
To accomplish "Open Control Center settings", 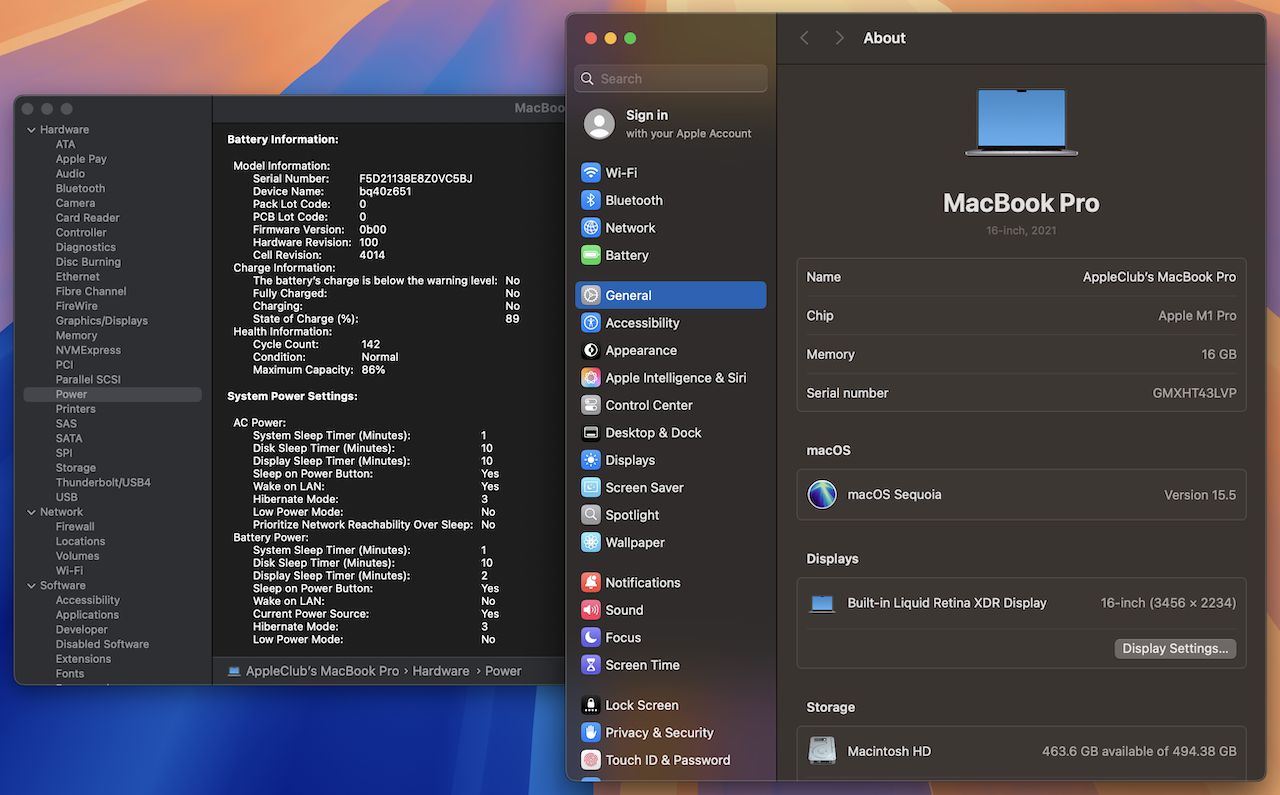I will [x=671, y=405].
